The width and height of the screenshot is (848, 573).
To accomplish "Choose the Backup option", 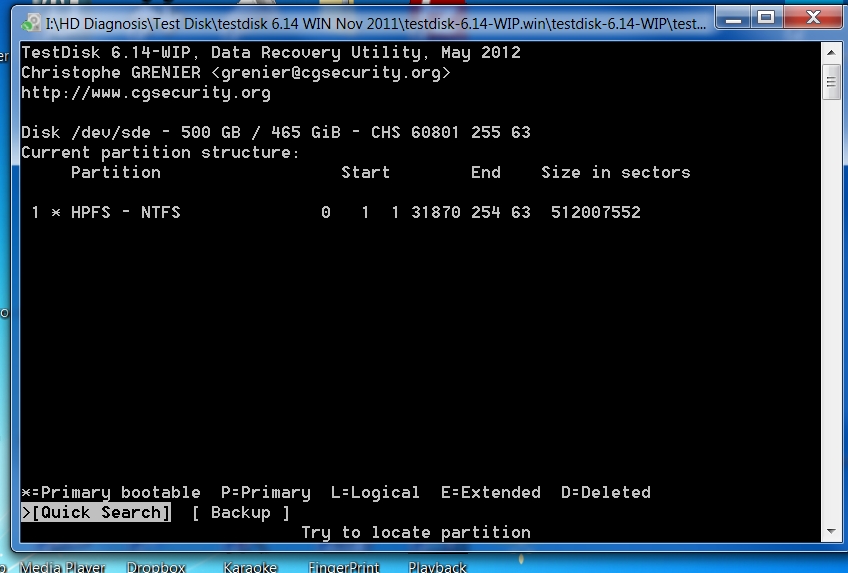I will click(x=241, y=512).
